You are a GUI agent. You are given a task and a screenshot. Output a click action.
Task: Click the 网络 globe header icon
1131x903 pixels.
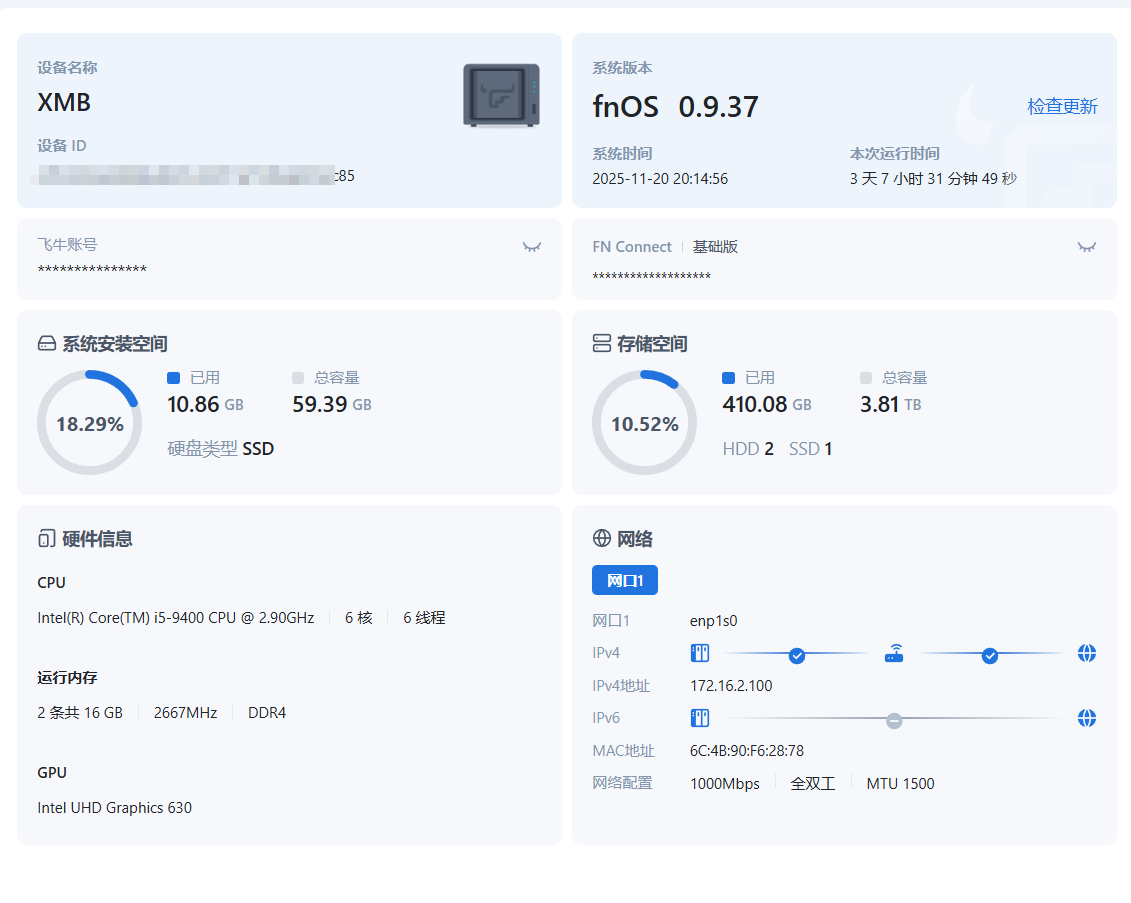(602, 539)
